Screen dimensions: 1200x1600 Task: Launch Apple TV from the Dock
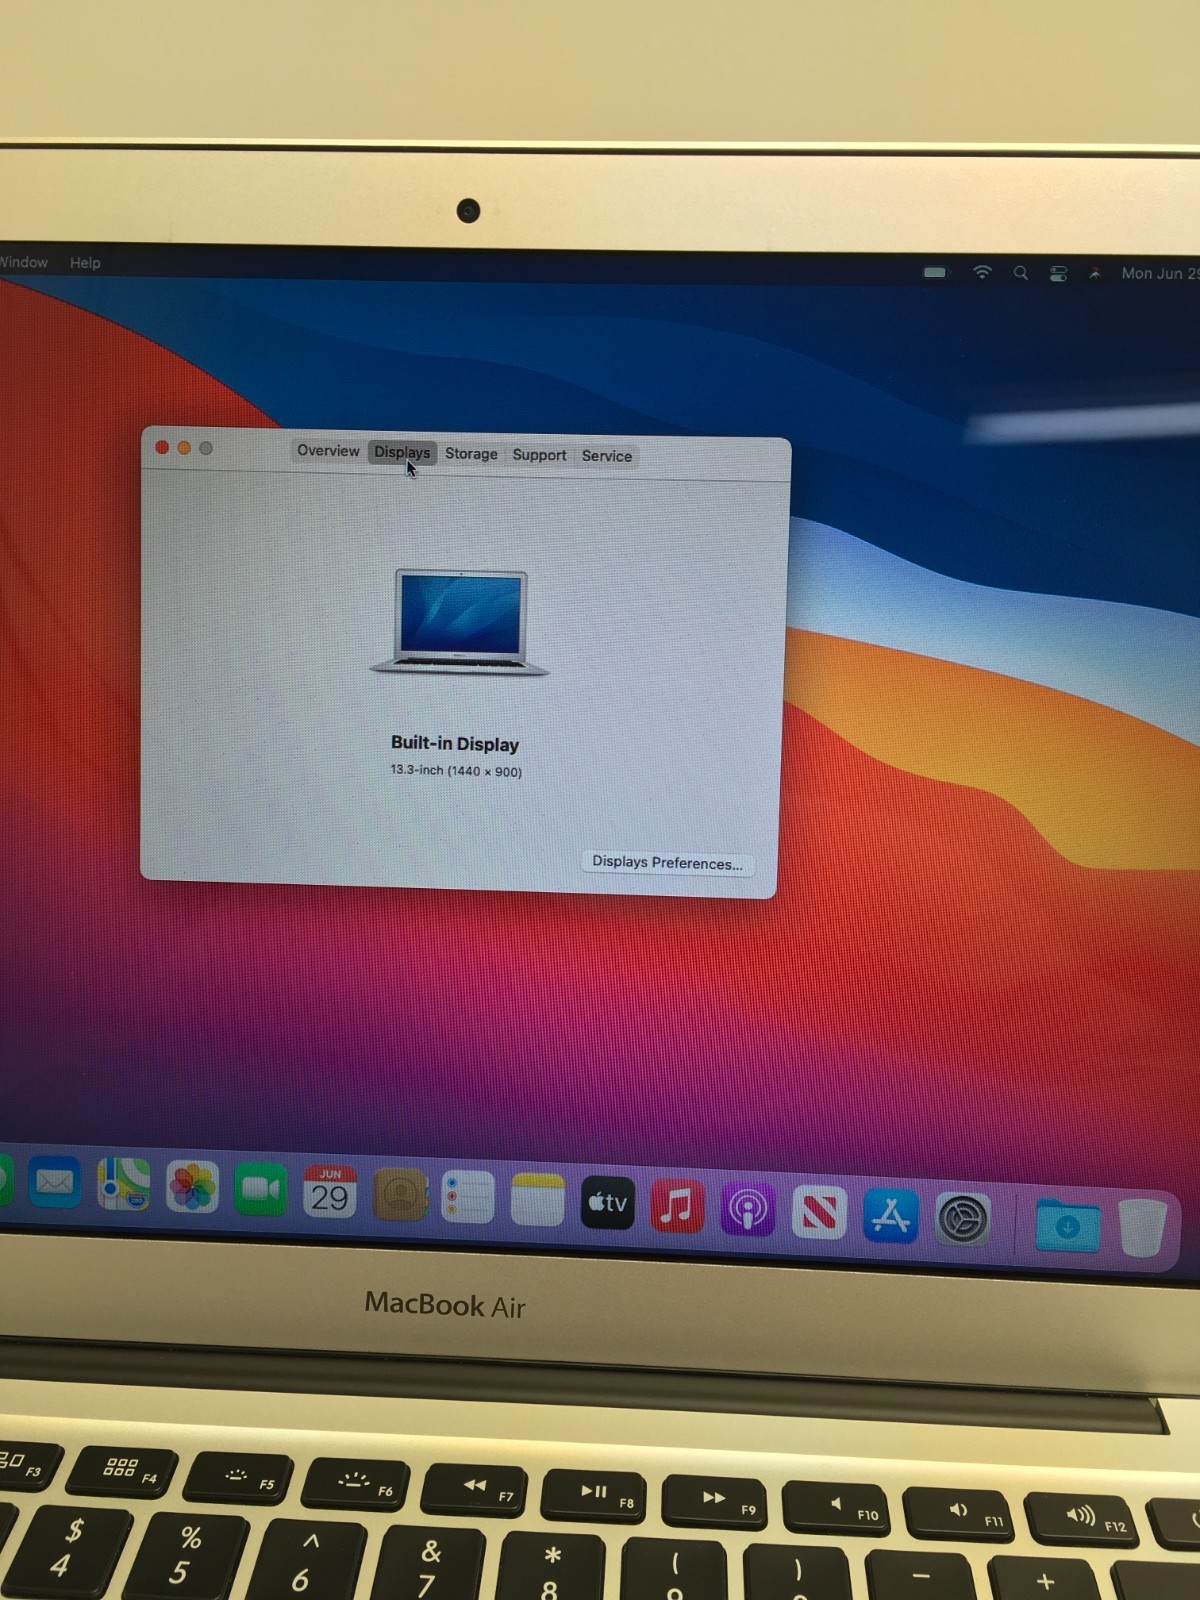[x=608, y=1202]
